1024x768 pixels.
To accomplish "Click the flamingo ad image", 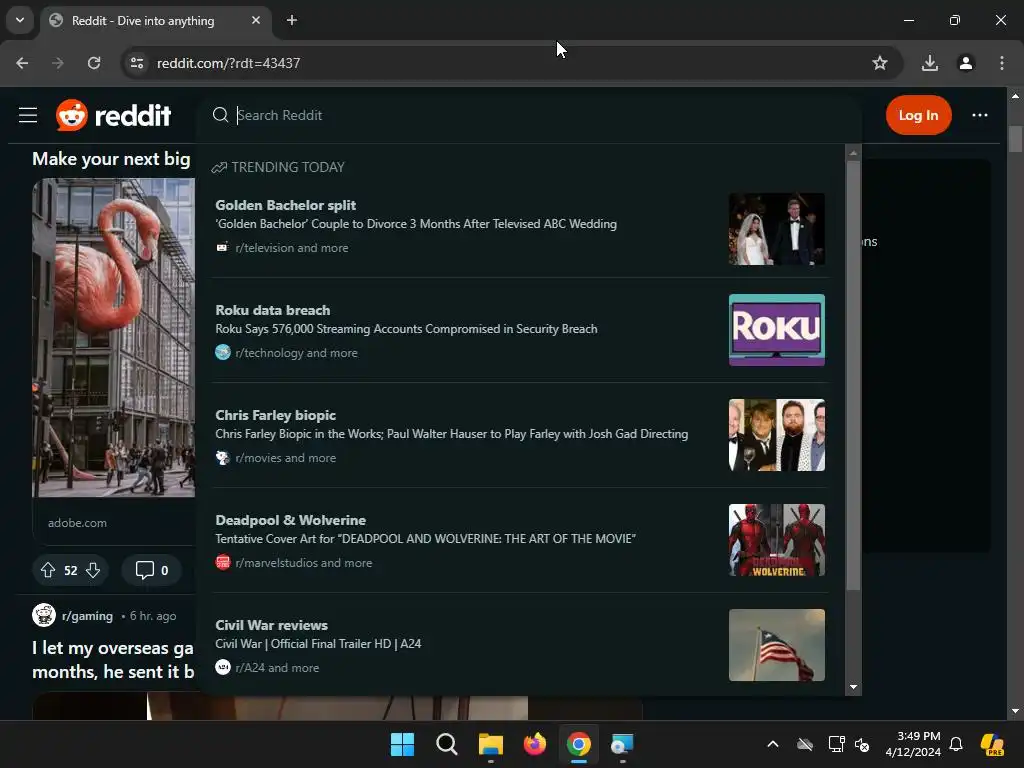I will point(114,338).
